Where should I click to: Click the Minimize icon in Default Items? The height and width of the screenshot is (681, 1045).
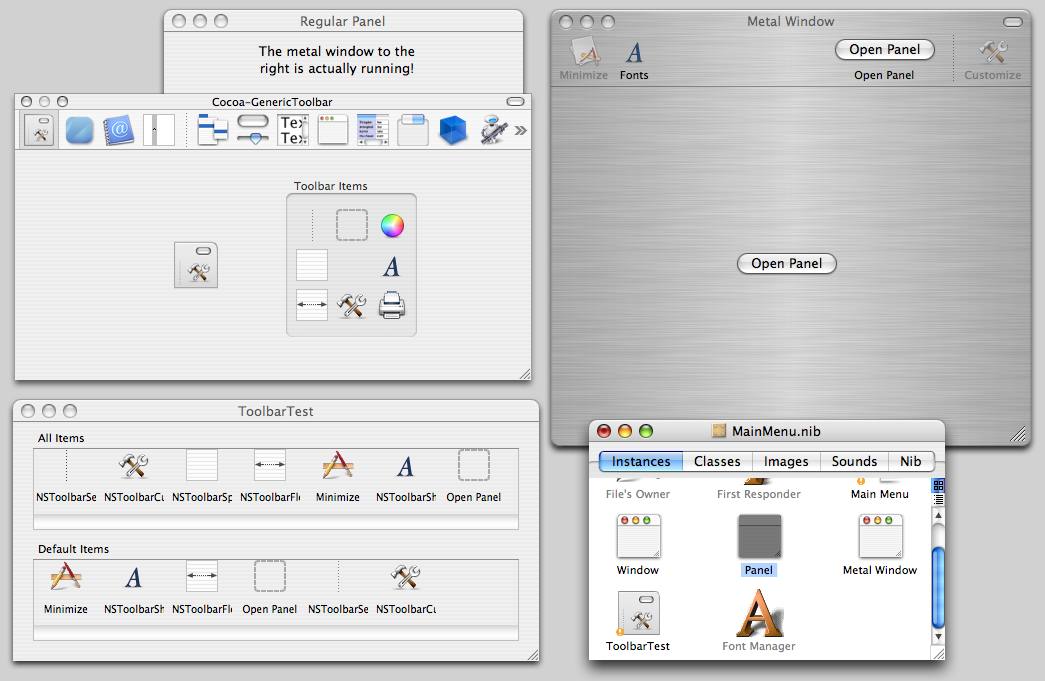pyautogui.click(x=65, y=578)
